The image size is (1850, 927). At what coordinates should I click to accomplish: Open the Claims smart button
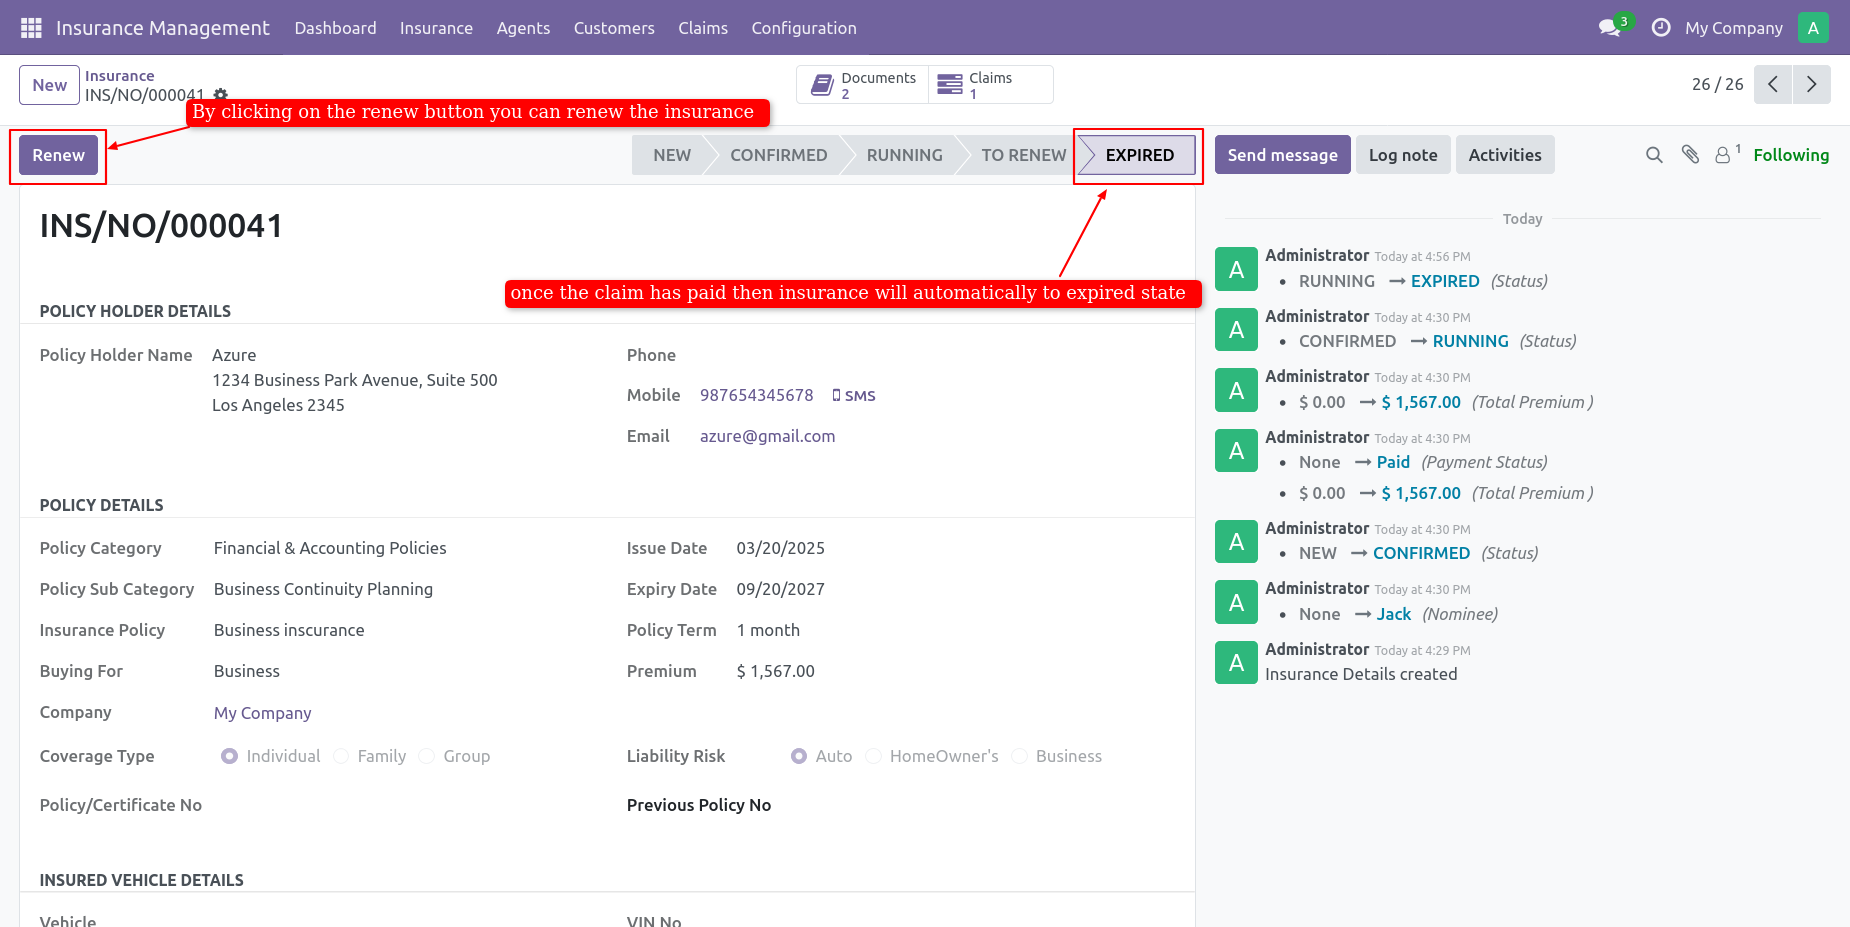click(990, 85)
